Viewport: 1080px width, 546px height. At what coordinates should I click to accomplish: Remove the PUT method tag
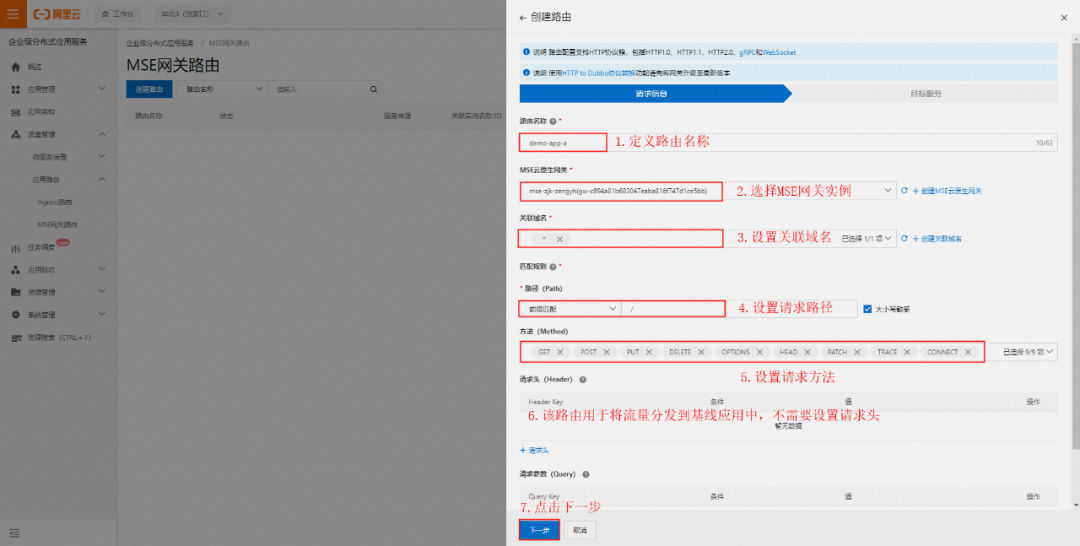point(648,352)
